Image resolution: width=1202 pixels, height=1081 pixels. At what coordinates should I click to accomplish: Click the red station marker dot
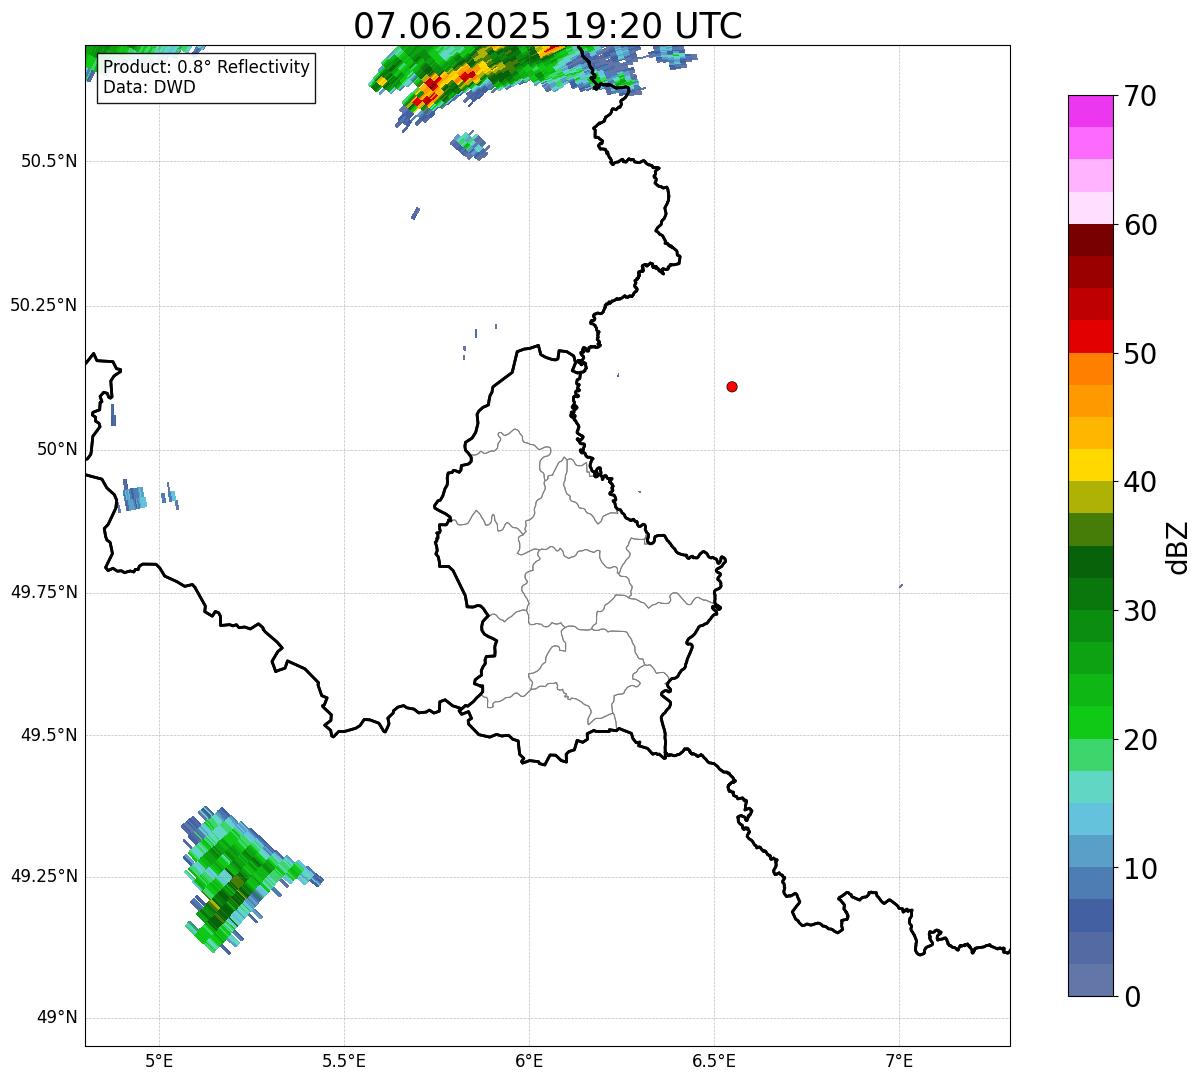pyautogui.click(x=732, y=386)
